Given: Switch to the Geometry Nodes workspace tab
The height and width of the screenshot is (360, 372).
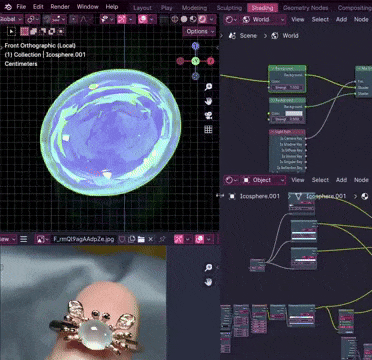Looking at the screenshot, I should point(305,8).
